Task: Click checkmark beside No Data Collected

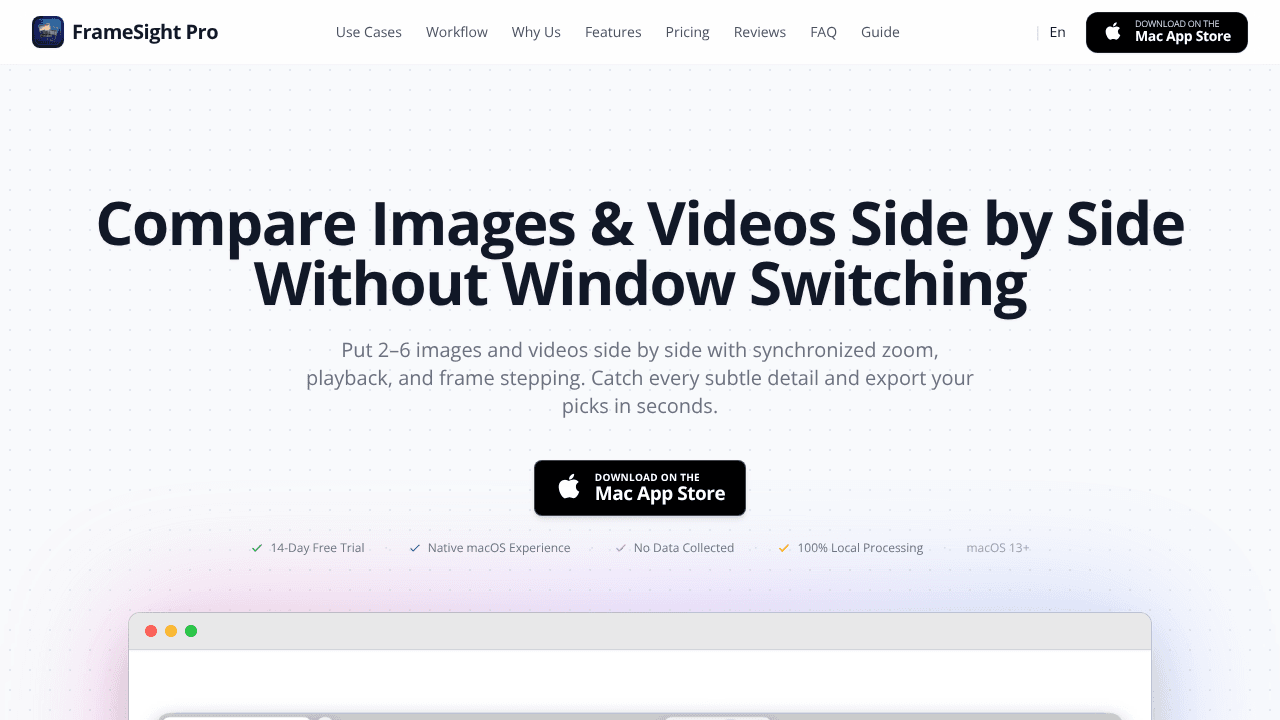Action: 620,548
